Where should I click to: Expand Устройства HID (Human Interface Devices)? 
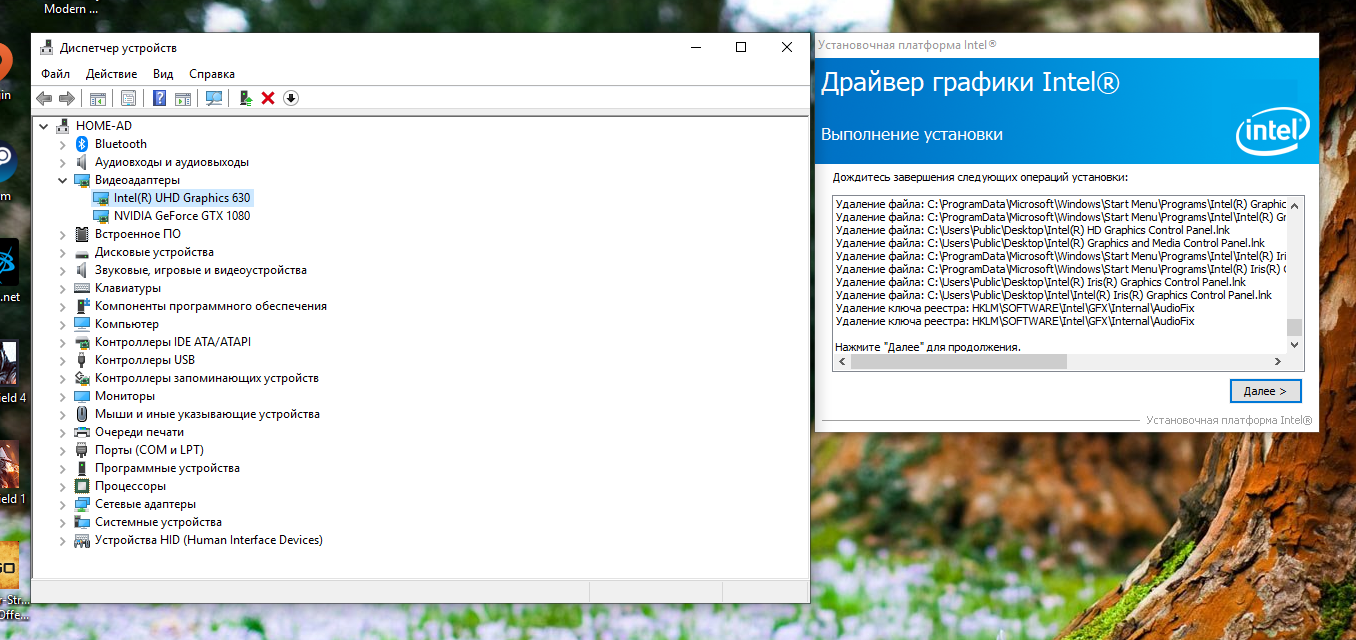pyautogui.click(x=63, y=540)
